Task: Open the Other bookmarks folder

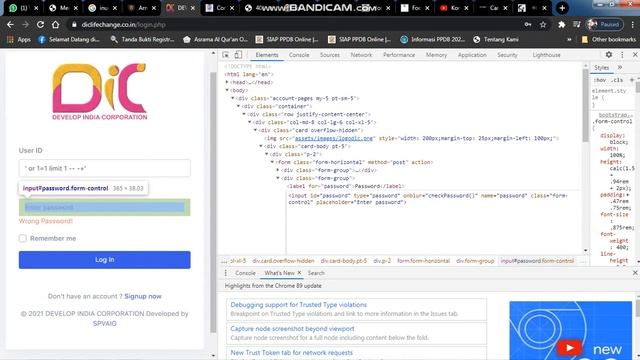Action: pos(609,40)
